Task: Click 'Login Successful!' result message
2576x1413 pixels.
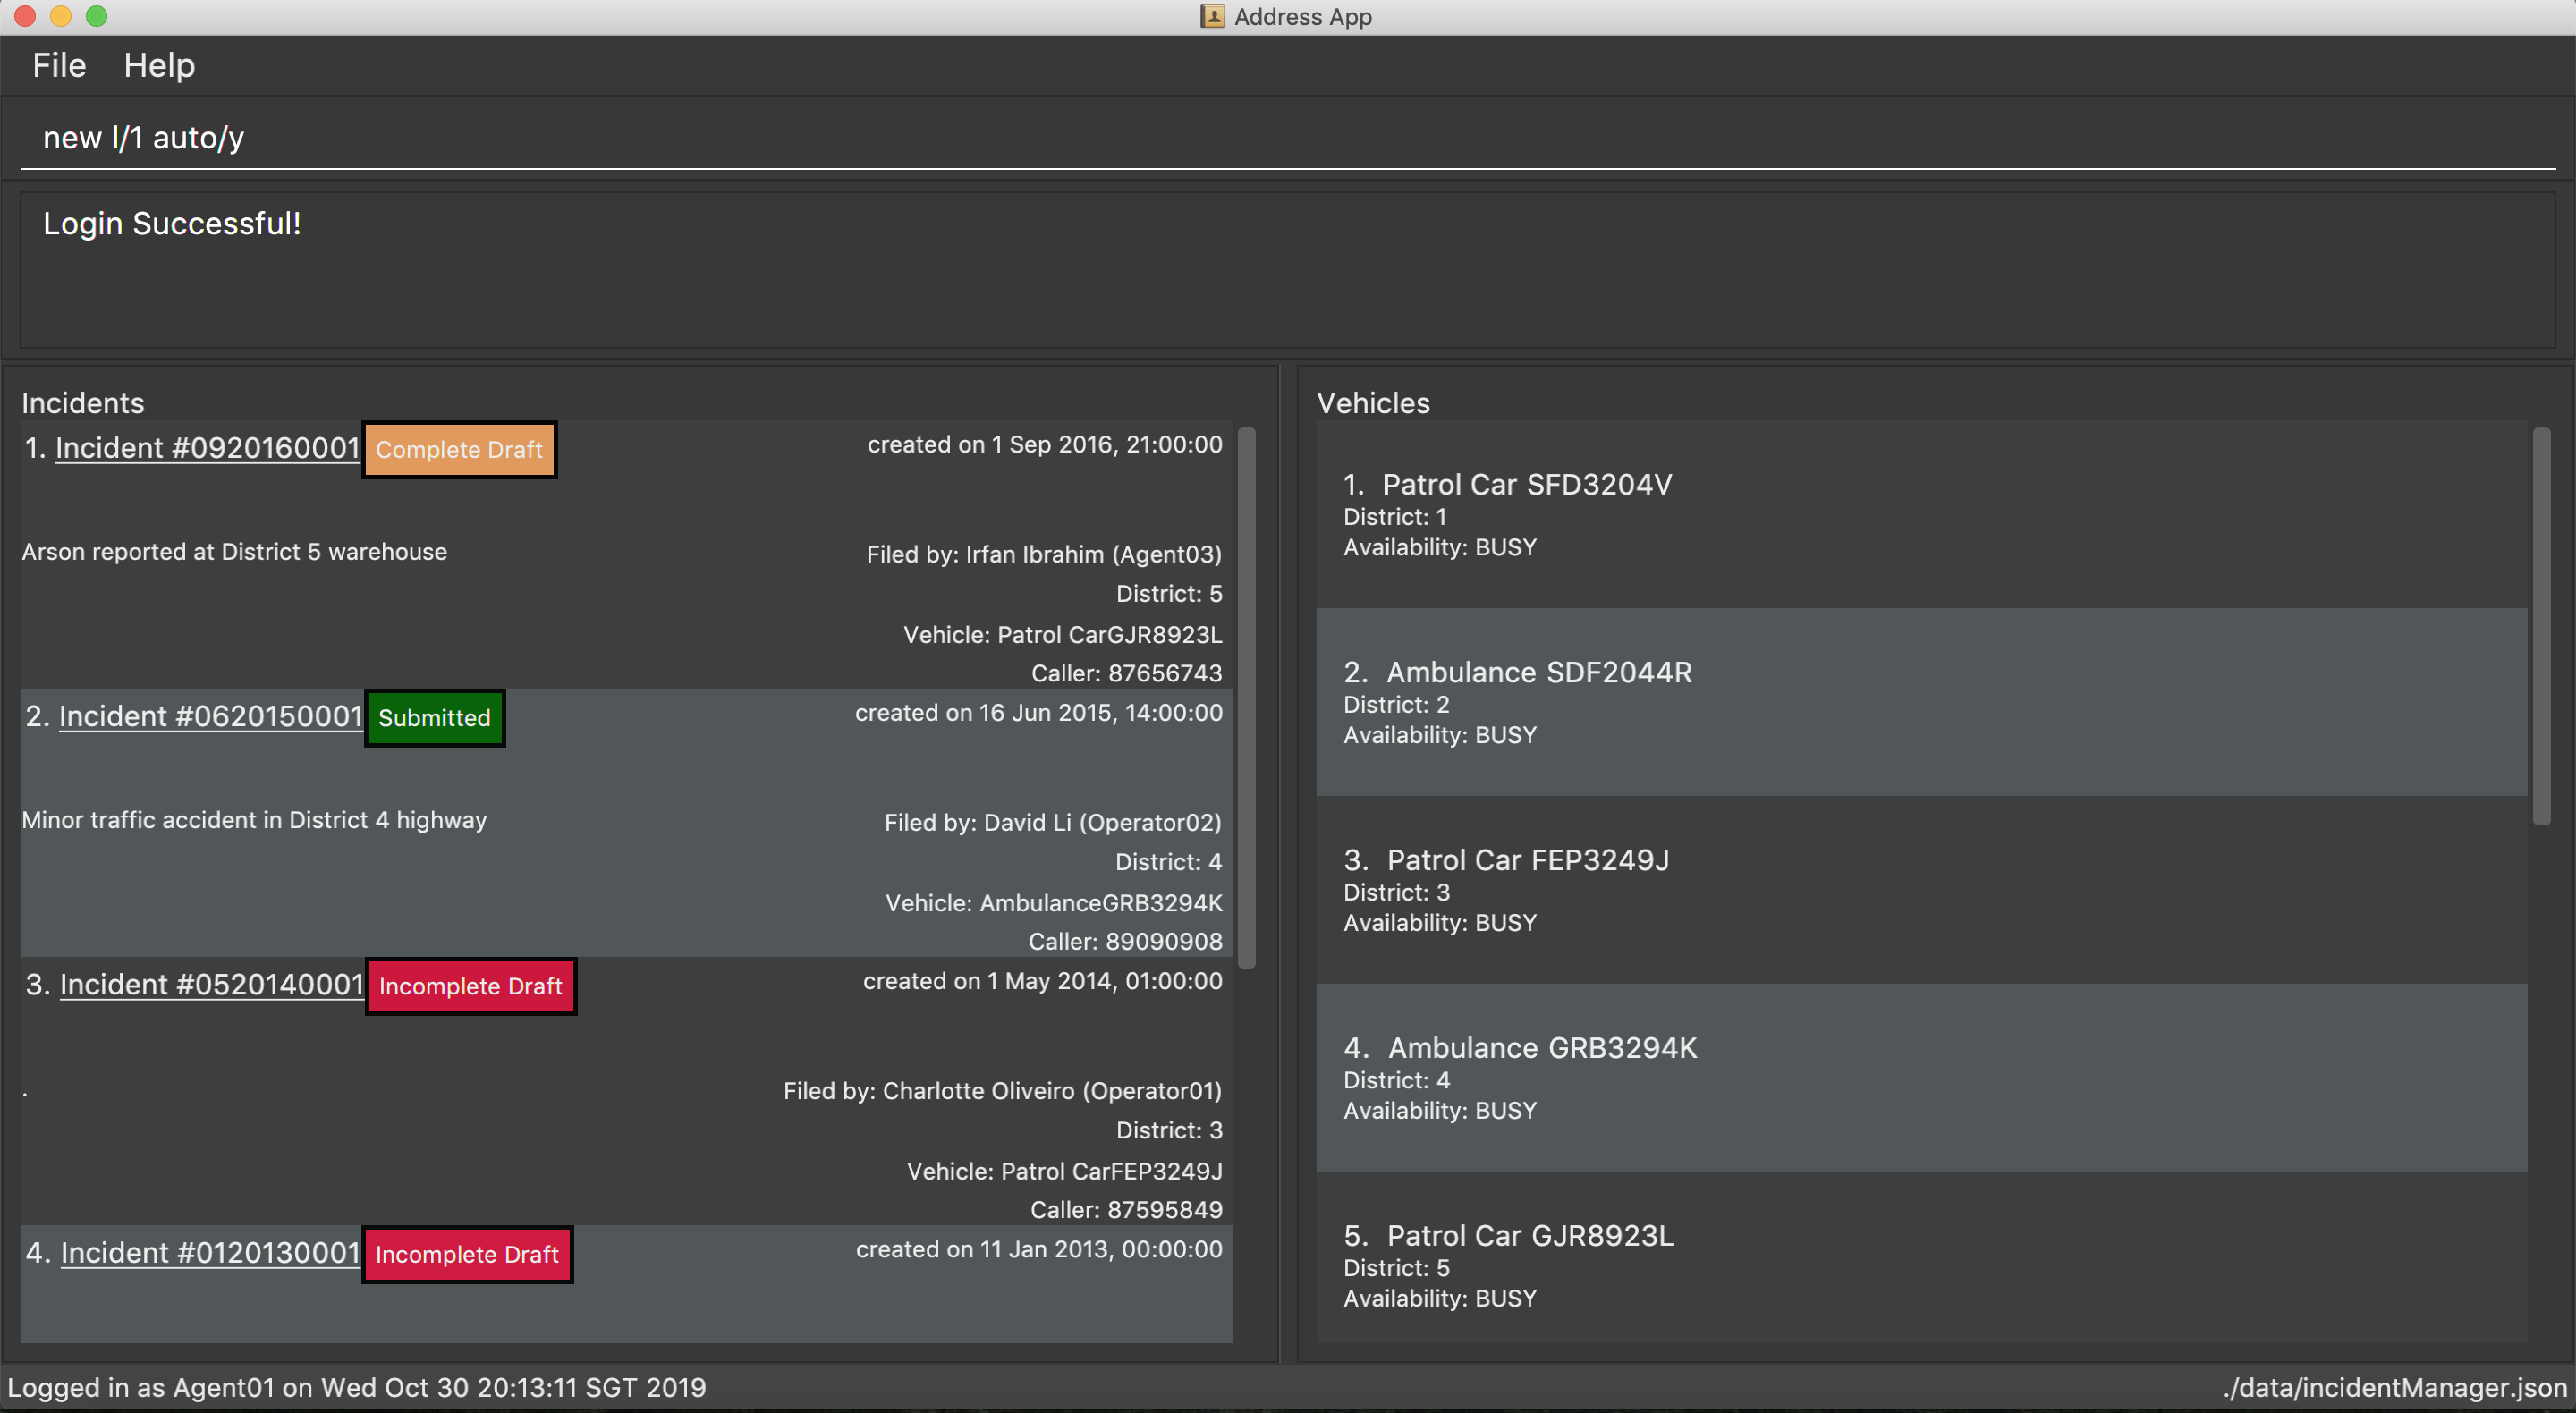Action: pyautogui.click(x=172, y=224)
